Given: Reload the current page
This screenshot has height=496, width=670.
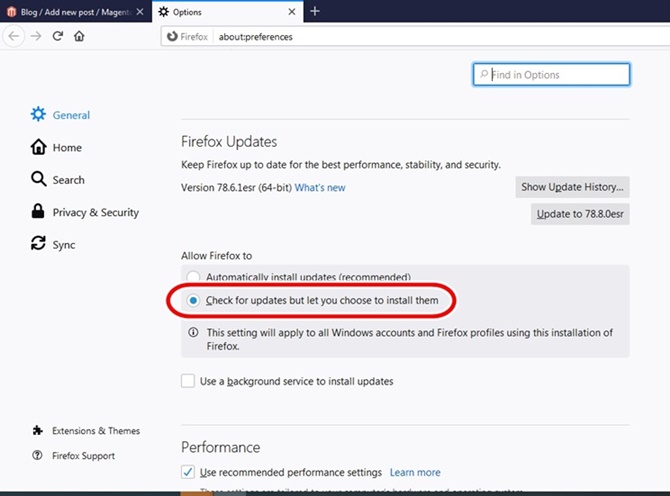Looking at the screenshot, I should [x=58, y=36].
